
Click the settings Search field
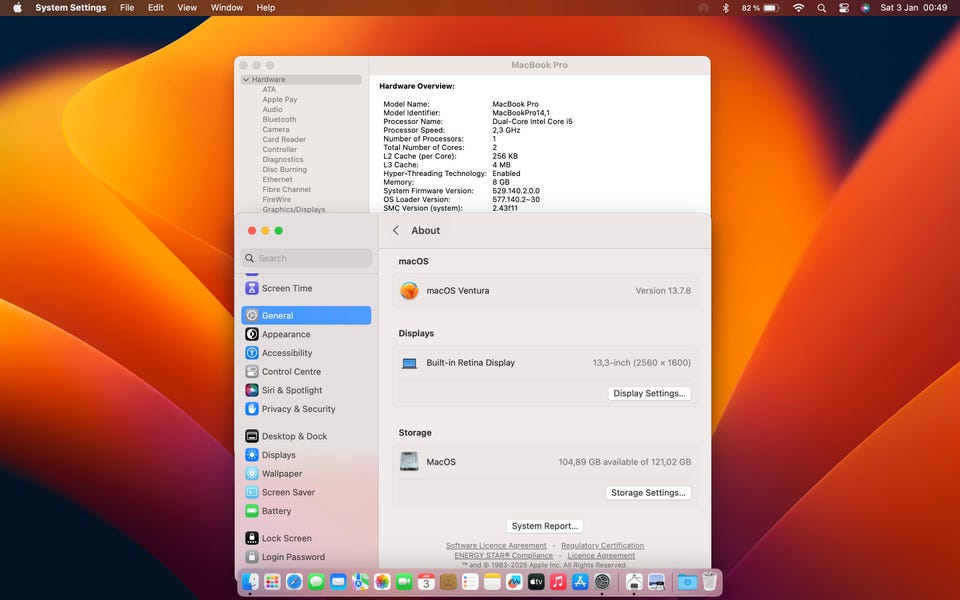pos(306,258)
